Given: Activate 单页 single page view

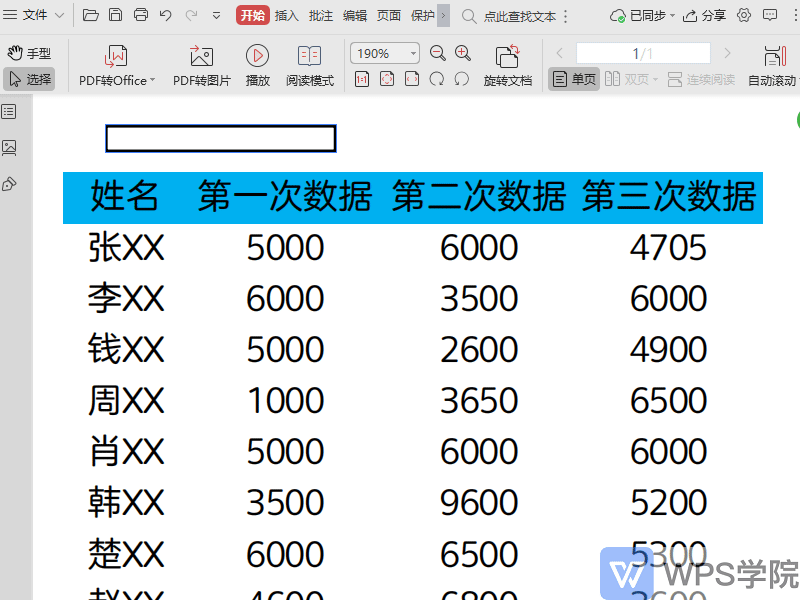Looking at the screenshot, I should click(573, 79).
